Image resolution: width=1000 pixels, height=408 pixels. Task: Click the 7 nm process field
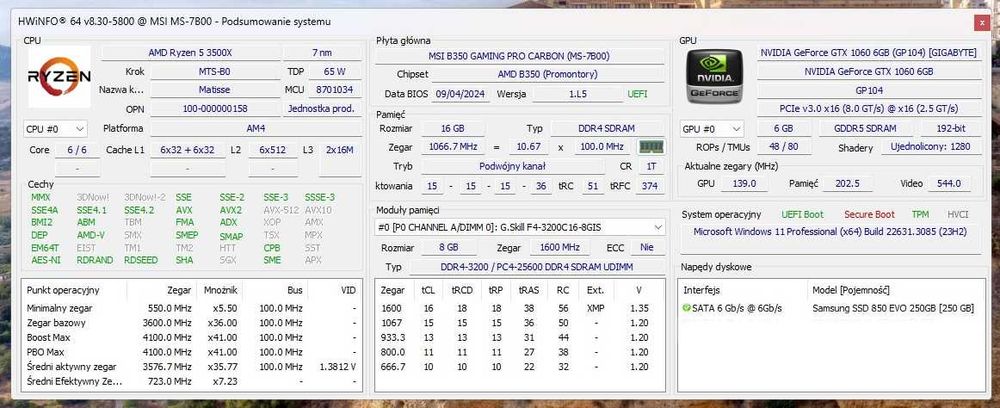[x=322, y=53]
